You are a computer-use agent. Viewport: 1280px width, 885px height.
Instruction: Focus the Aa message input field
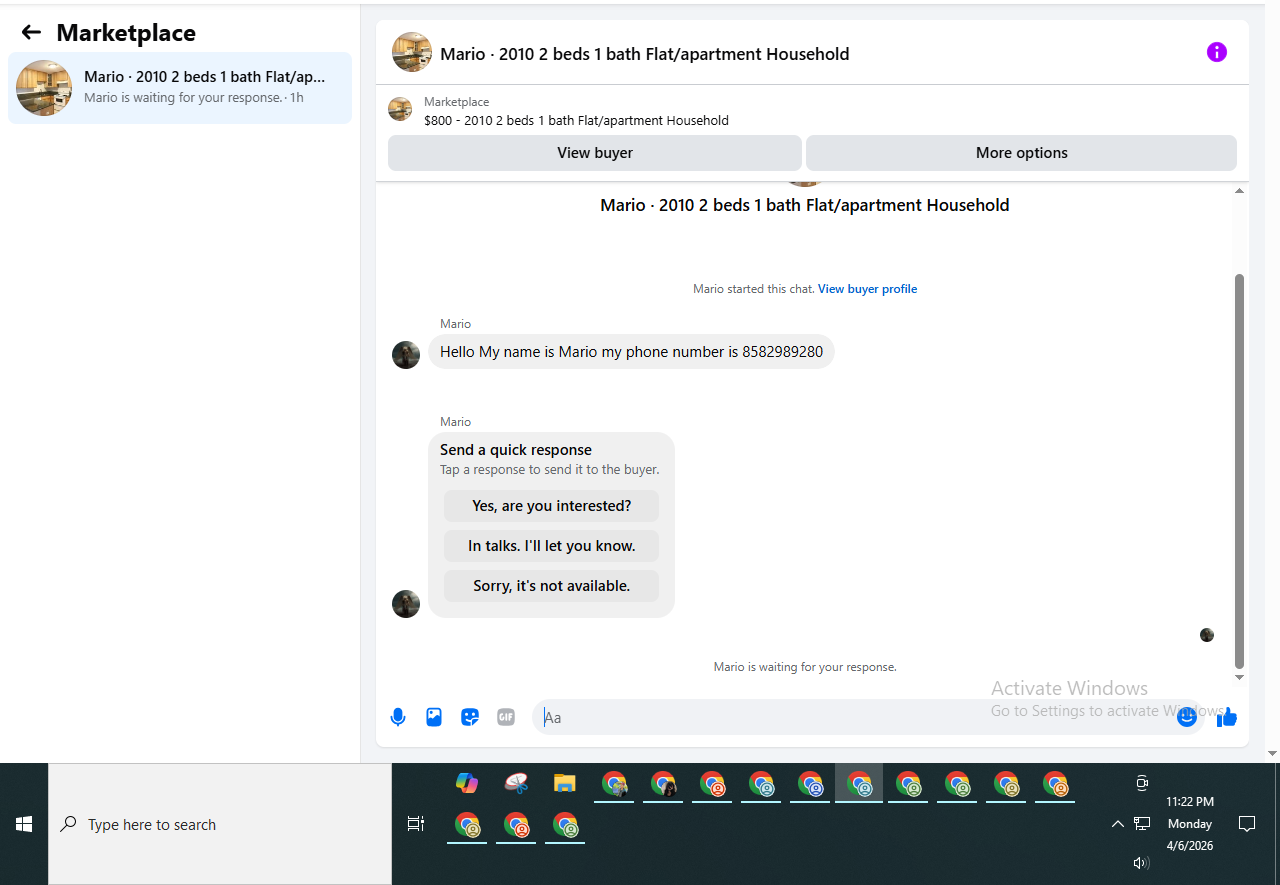(866, 717)
